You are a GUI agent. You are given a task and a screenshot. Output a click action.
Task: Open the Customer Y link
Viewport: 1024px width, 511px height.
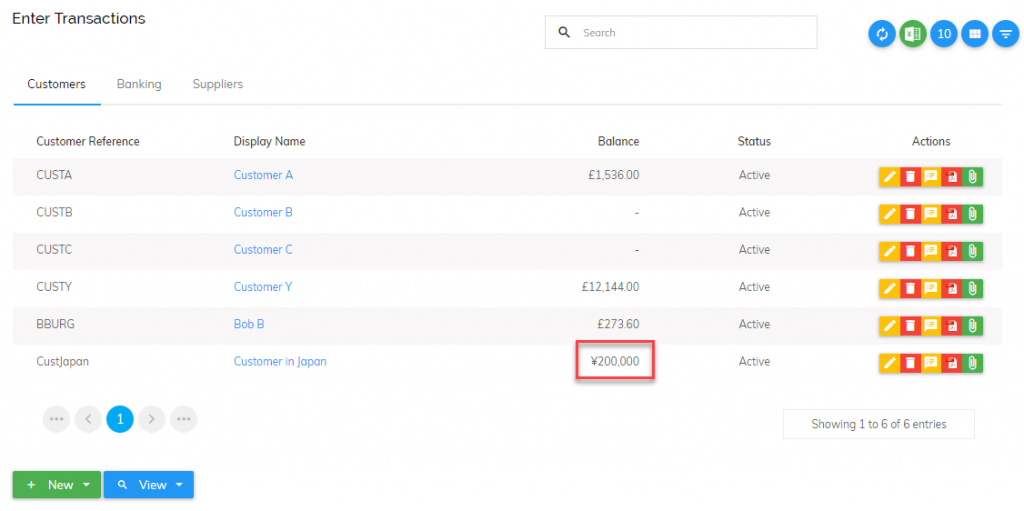pyautogui.click(x=263, y=287)
